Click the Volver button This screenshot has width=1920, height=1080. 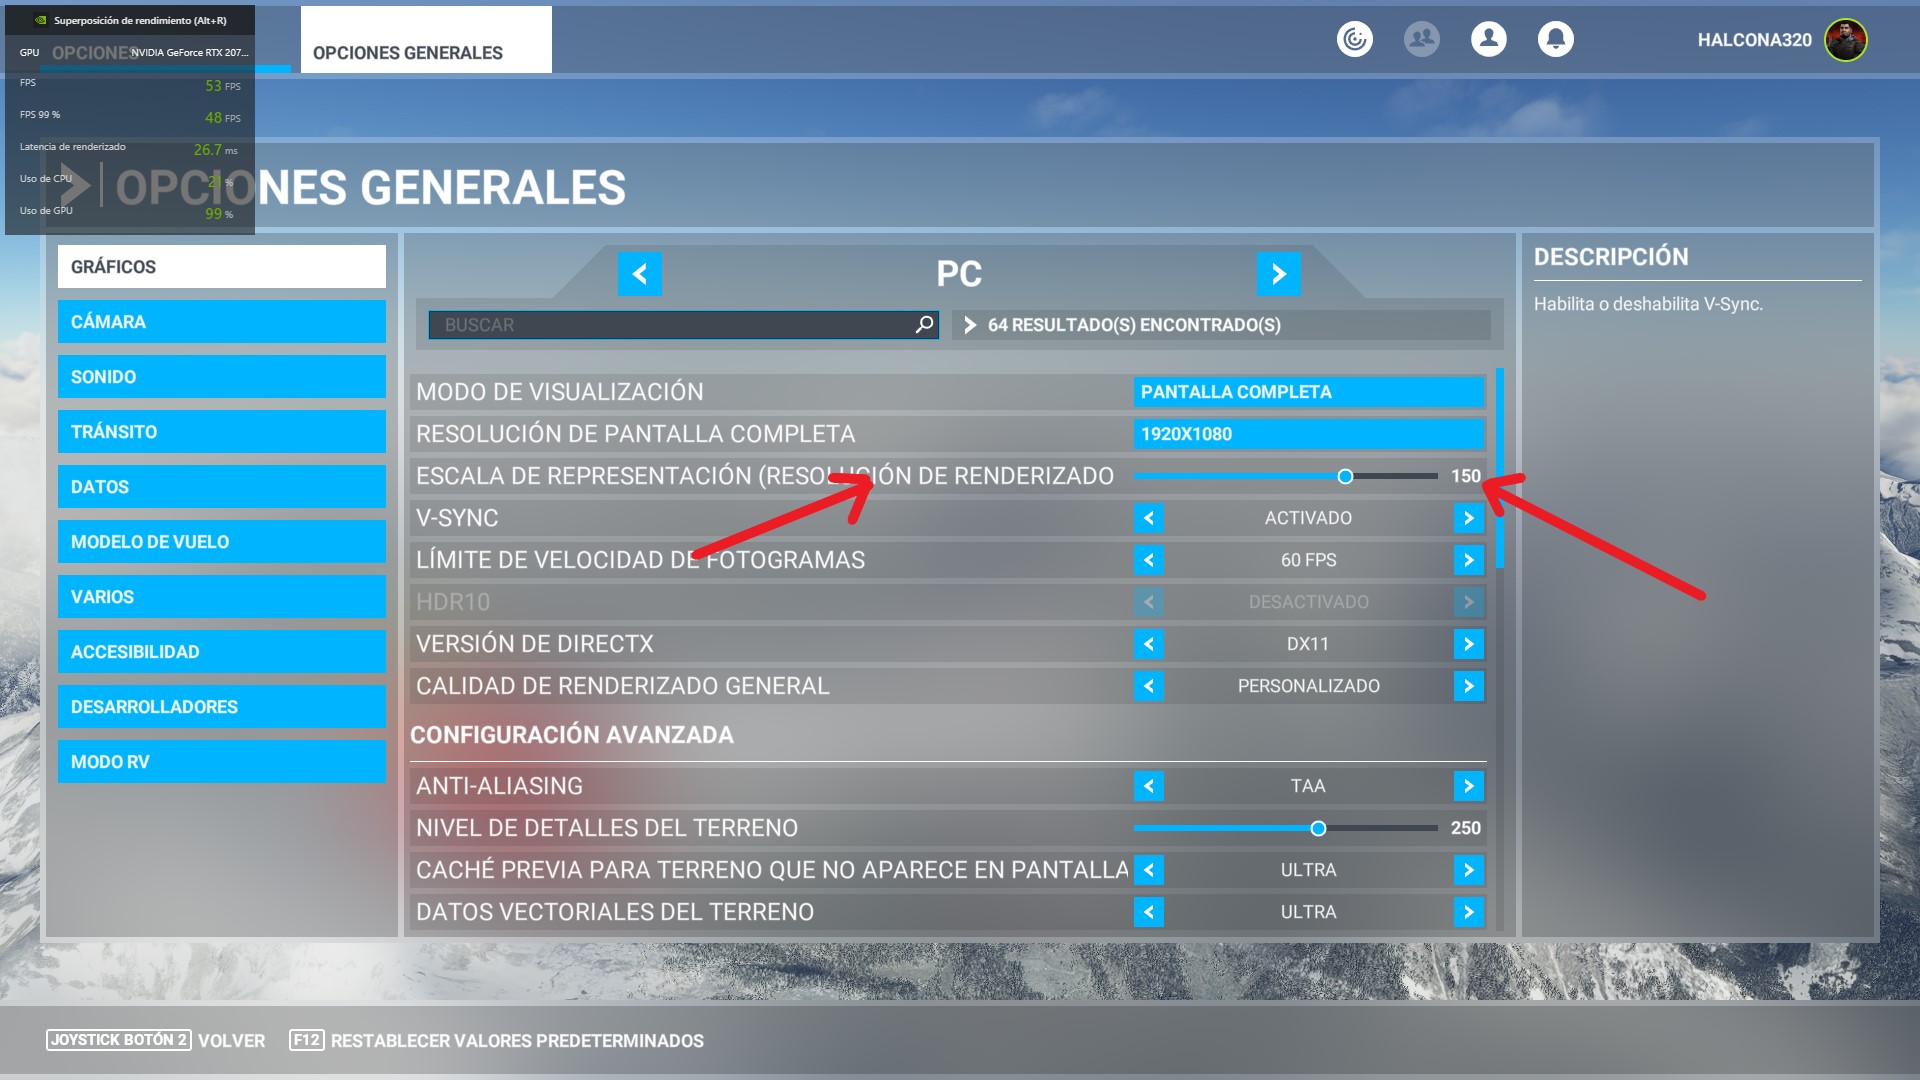(x=231, y=1041)
